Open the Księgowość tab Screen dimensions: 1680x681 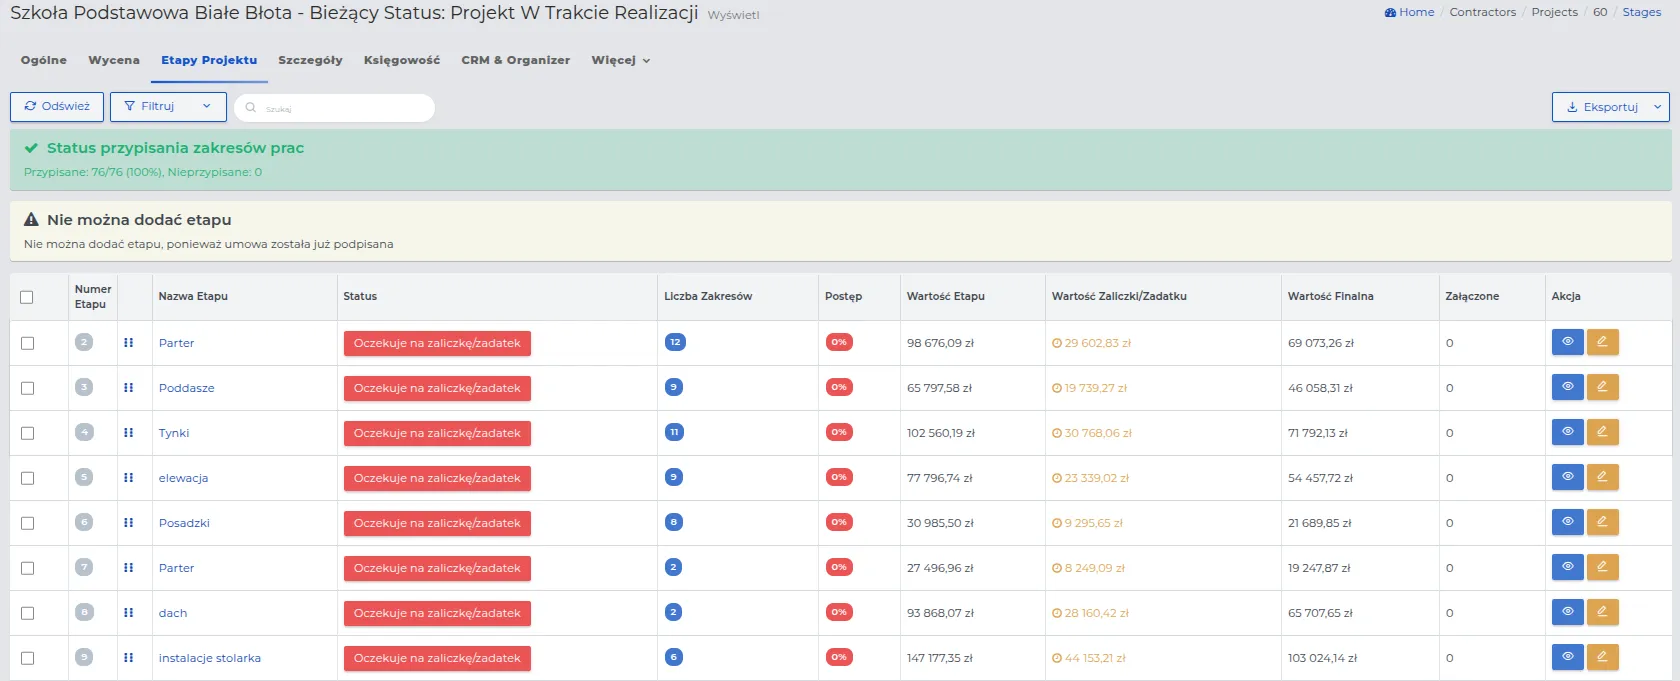(401, 60)
